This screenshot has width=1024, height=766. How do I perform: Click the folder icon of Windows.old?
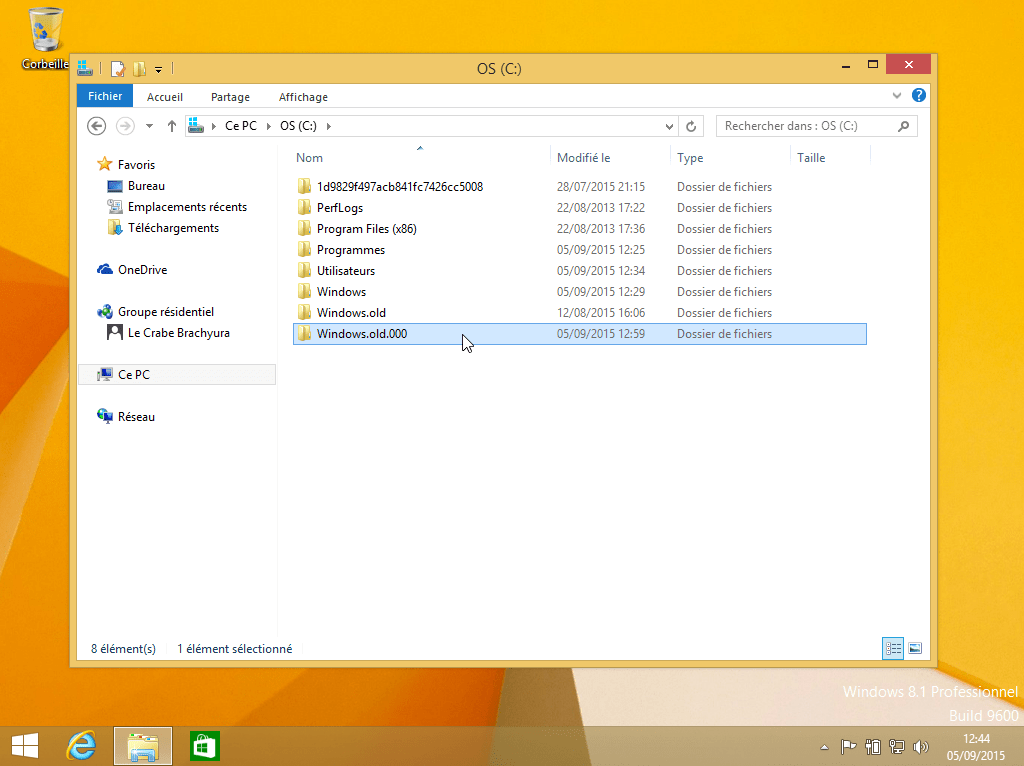point(304,312)
